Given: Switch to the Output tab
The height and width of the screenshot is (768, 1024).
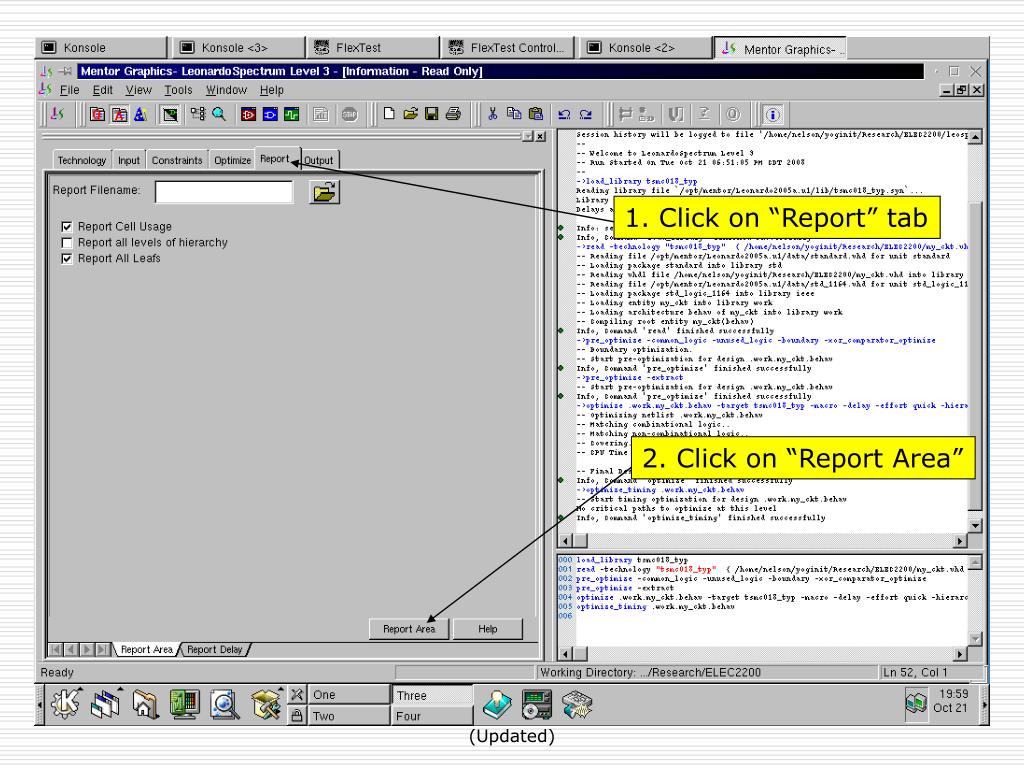Looking at the screenshot, I should 319,160.
